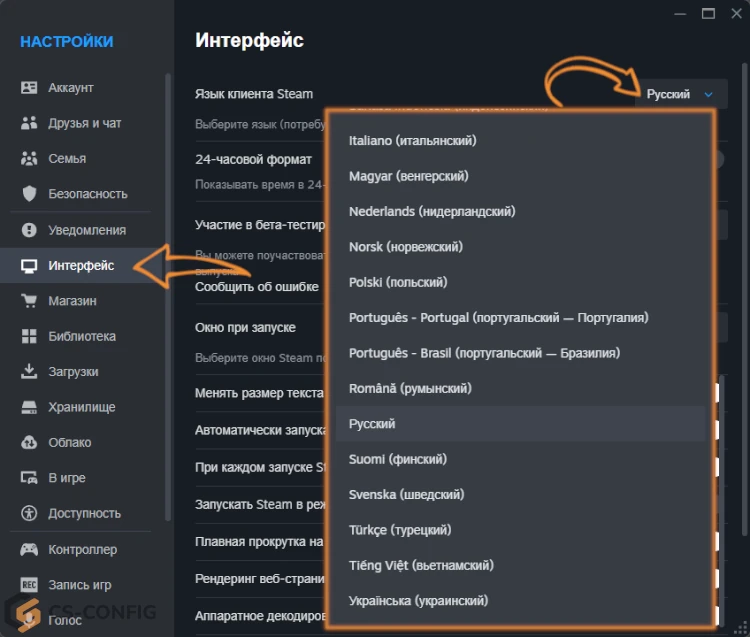Select the Library grid icon
The width and height of the screenshot is (750, 637).
point(29,337)
